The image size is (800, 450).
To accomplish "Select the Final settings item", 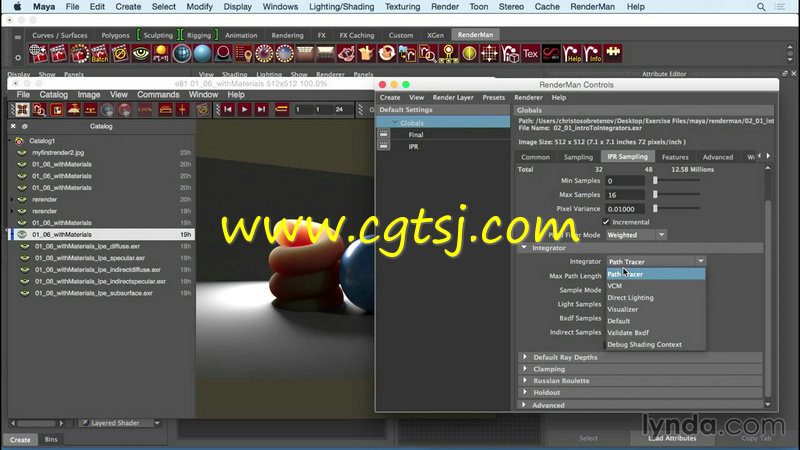I will (x=416, y=135).
